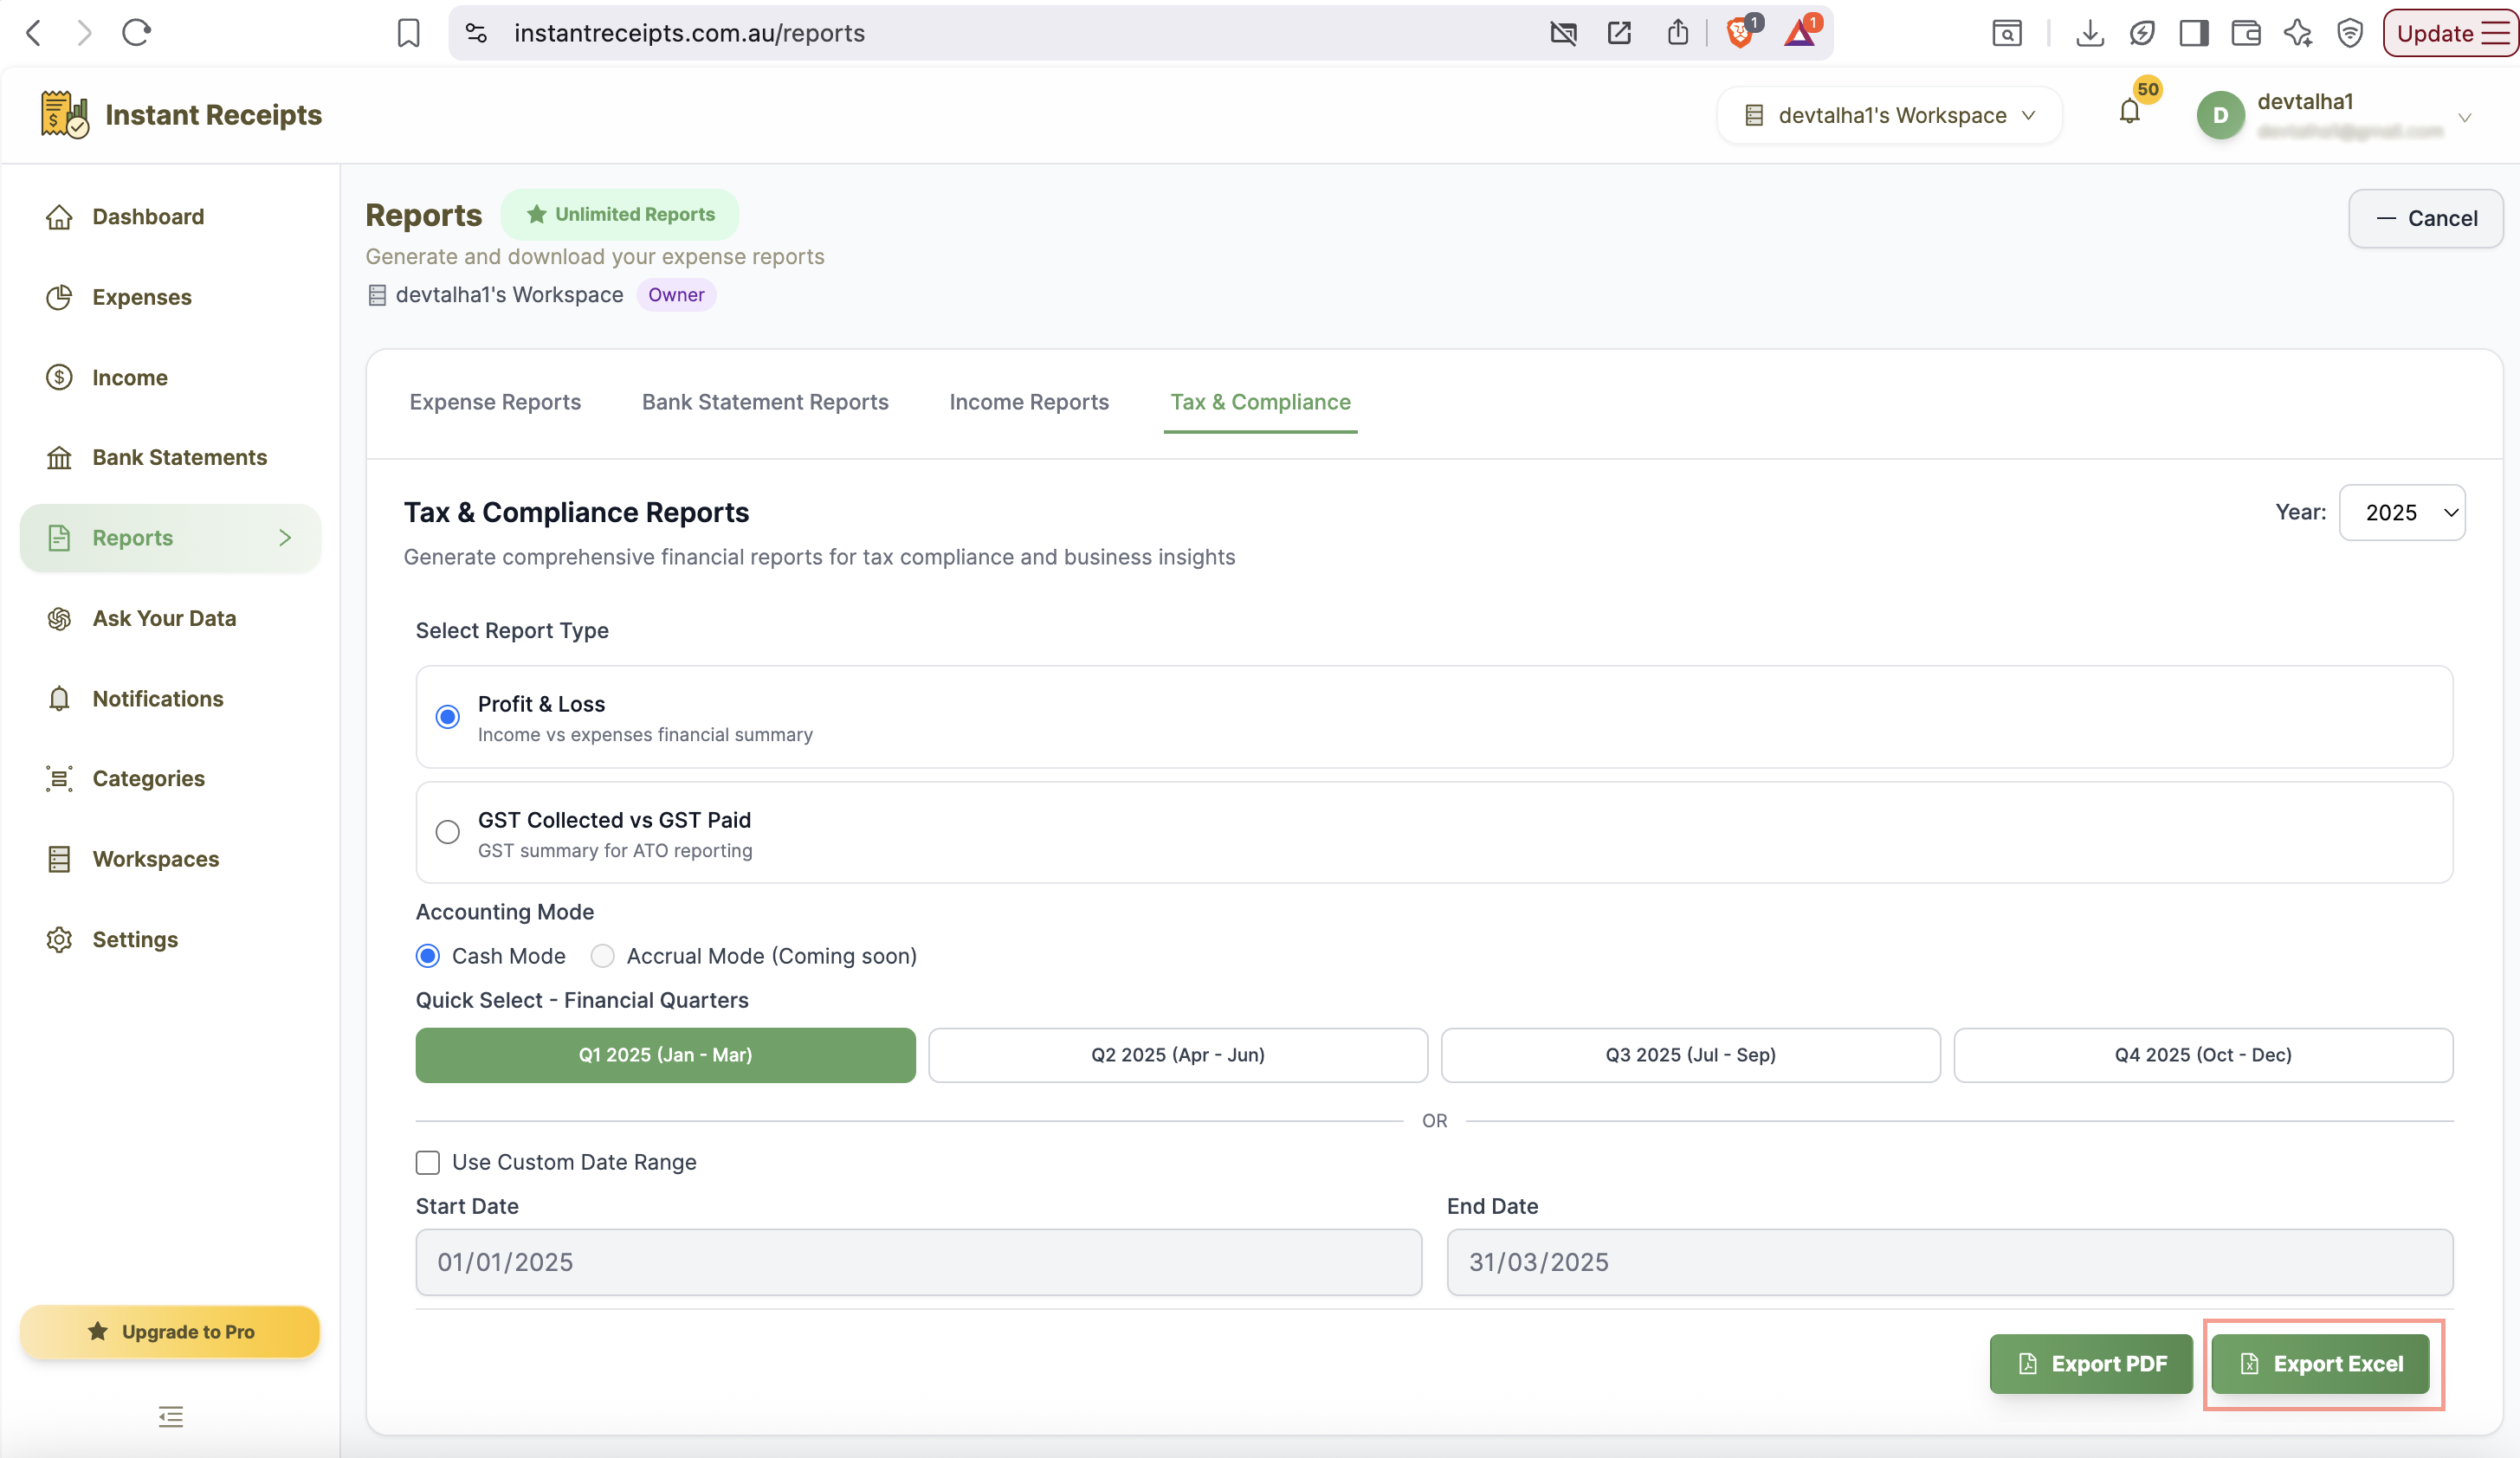This screenshot has height=1458, width=2520.
Task: Select Q3 2025 (Jul - Sep) quarter
Action: tap(1690, 1055)
